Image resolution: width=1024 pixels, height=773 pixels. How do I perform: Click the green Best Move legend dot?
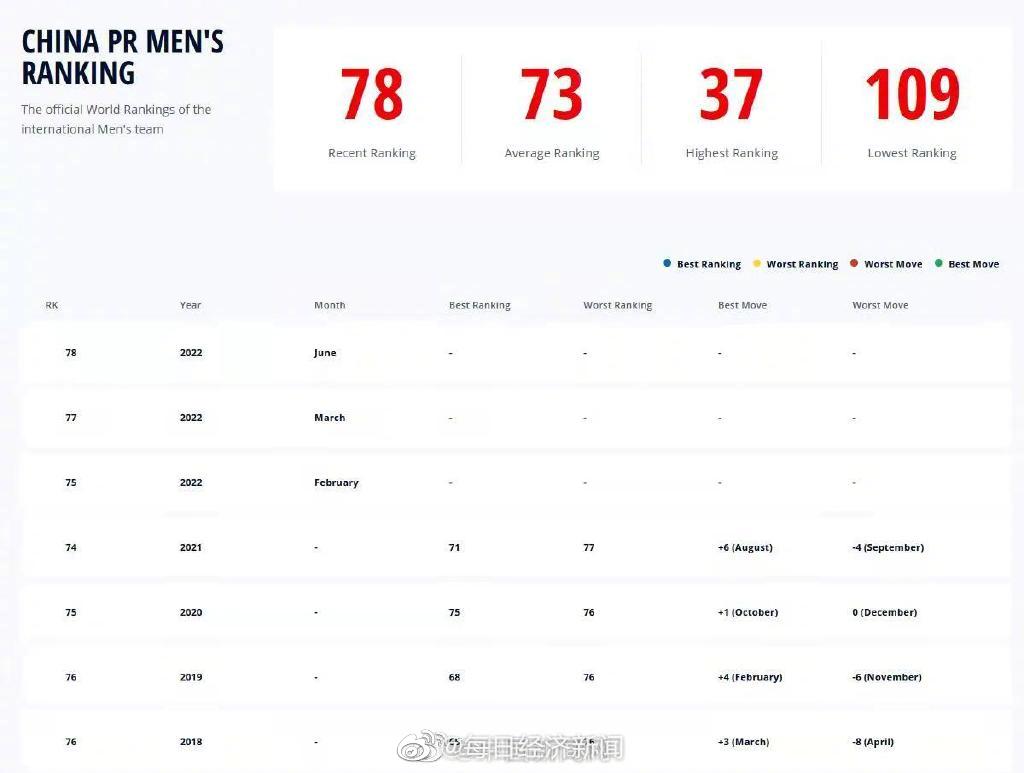click(x=938, y=263)
